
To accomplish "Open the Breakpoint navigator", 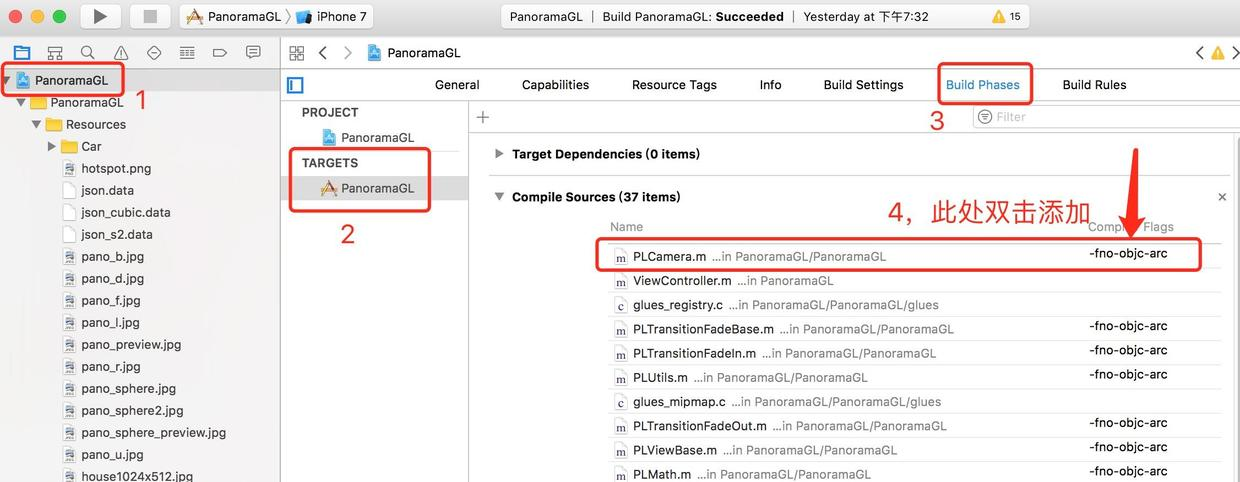I will coord(220,52).
